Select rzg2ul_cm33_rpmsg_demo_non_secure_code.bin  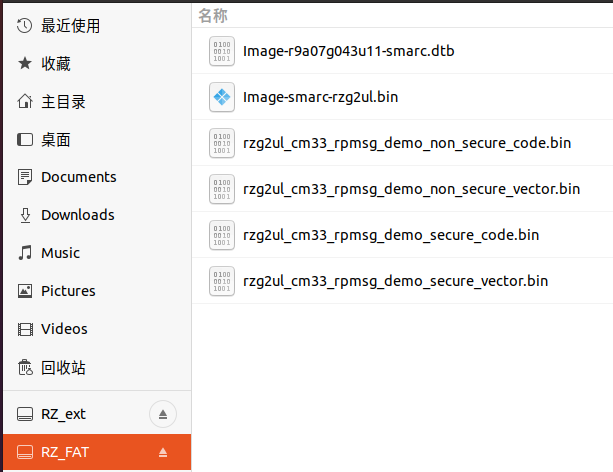pos(403,143)
